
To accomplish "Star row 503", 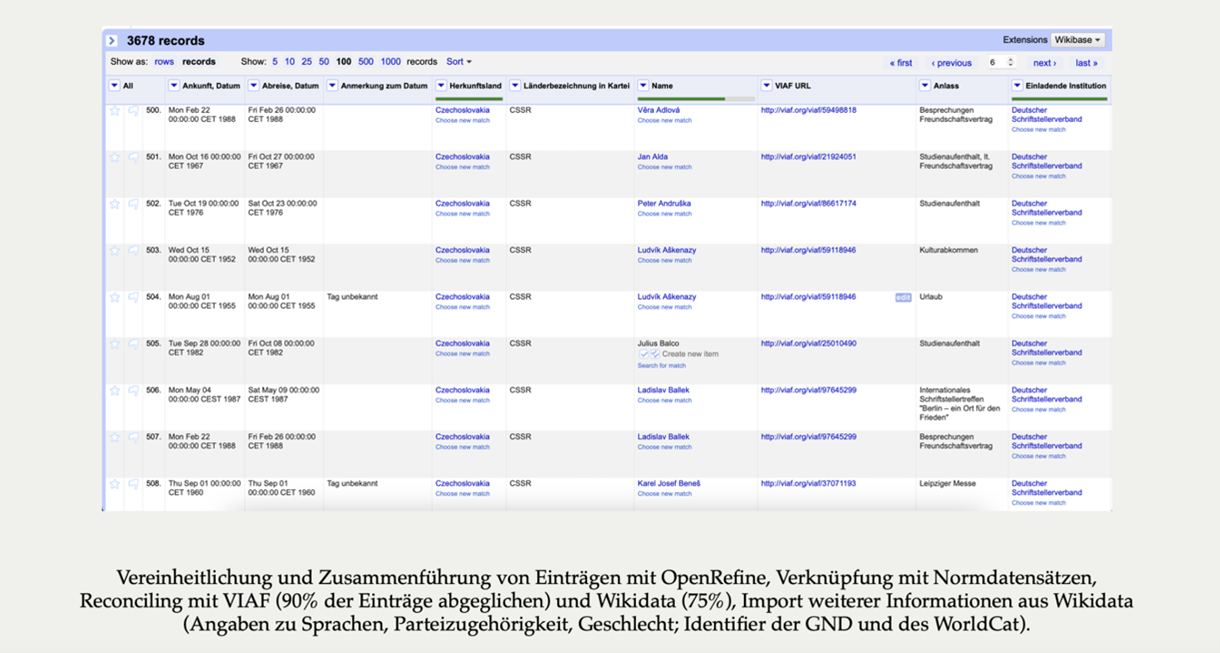I will tap(115, 251).
